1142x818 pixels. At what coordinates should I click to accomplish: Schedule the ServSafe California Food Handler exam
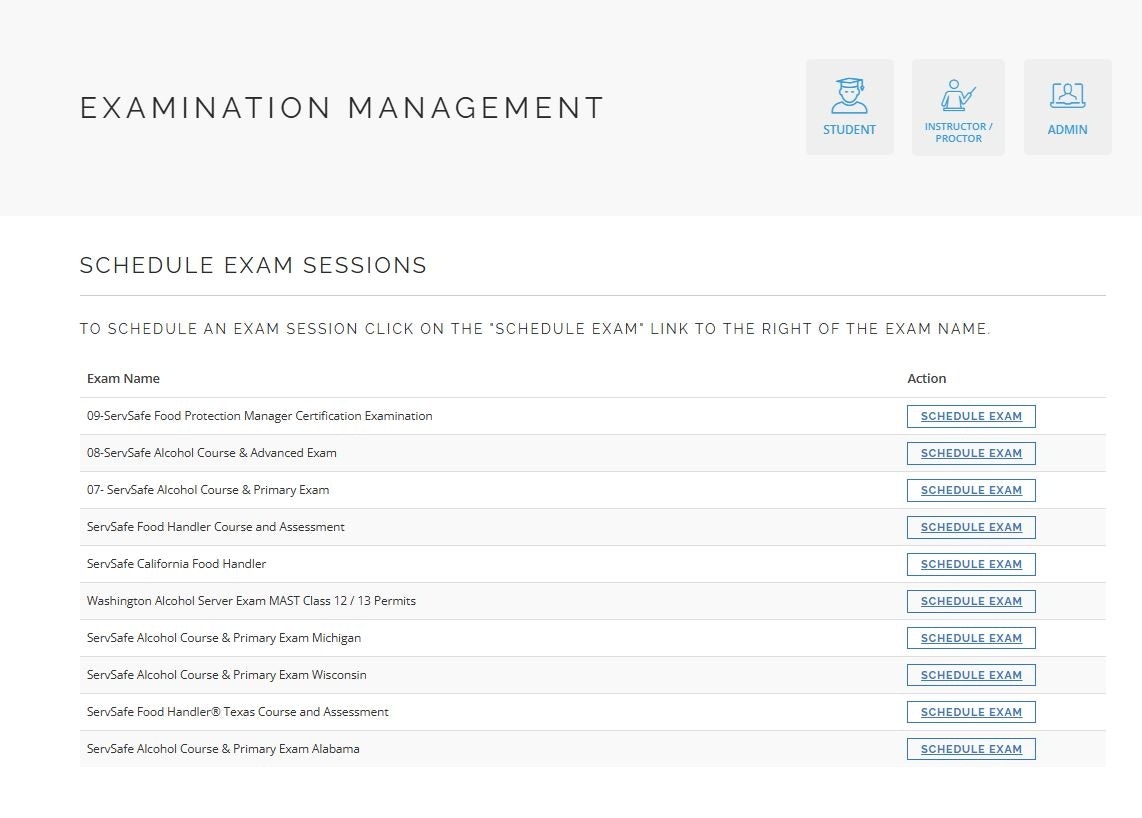[971, 564]
